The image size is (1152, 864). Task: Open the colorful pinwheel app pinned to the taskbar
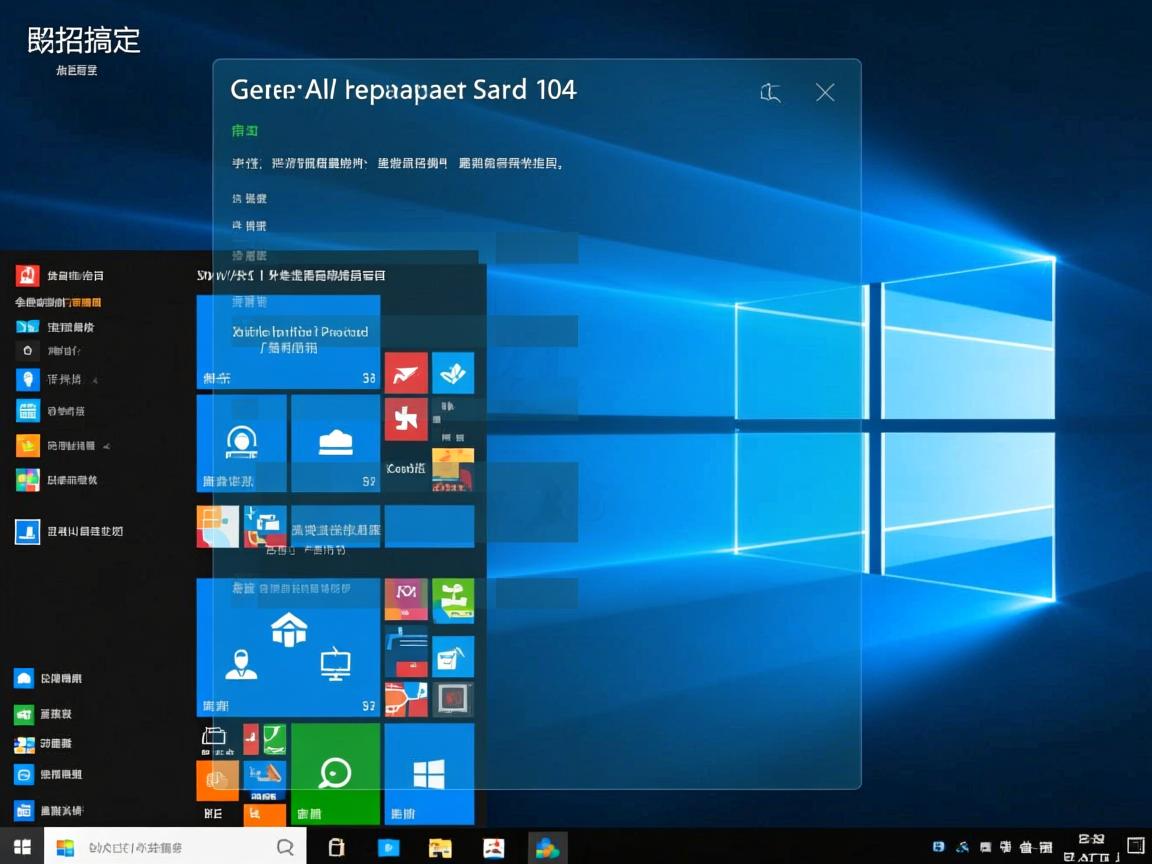546,847
